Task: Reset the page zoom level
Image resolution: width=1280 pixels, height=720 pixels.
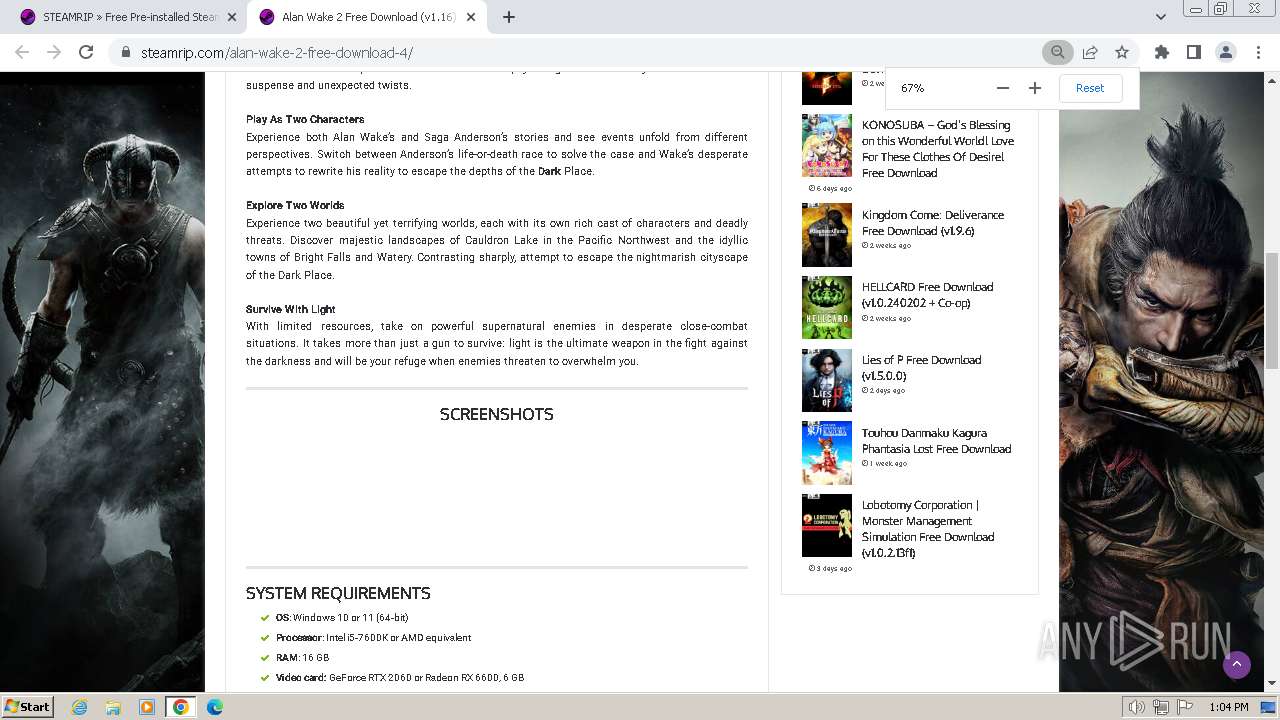Action: (1090, 88)
